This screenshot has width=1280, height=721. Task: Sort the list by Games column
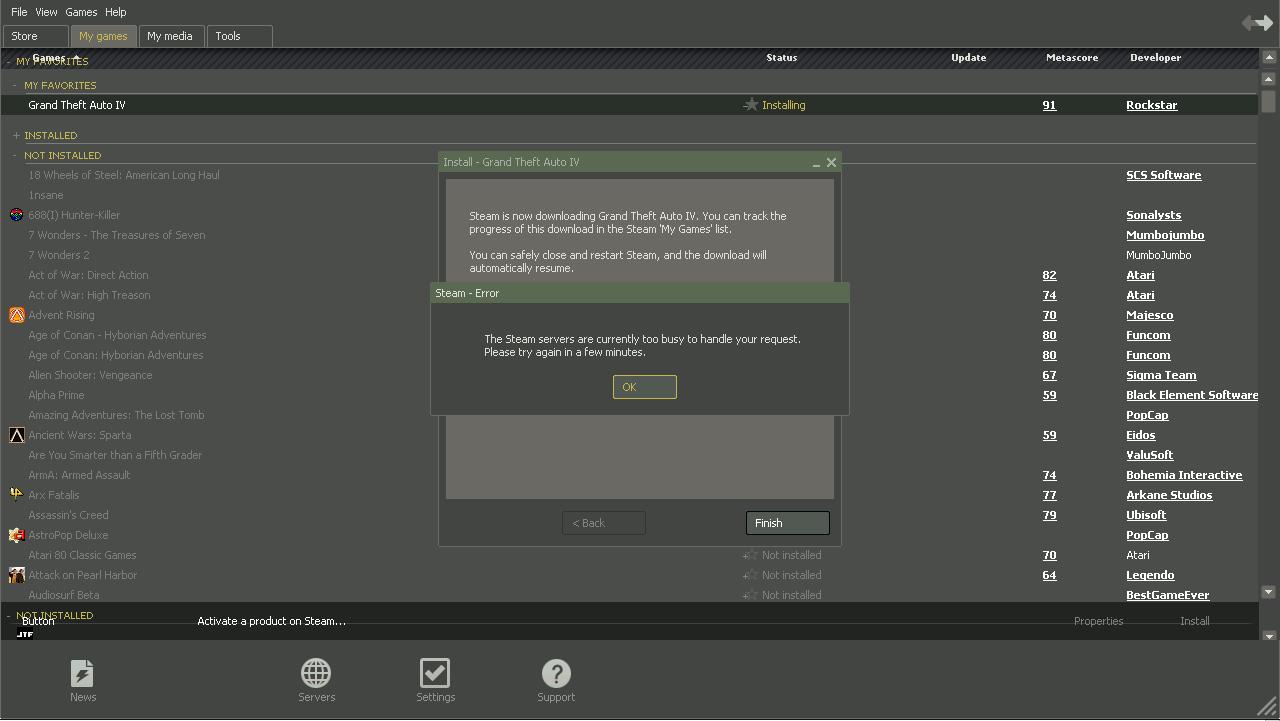click(x=48, y=58)
